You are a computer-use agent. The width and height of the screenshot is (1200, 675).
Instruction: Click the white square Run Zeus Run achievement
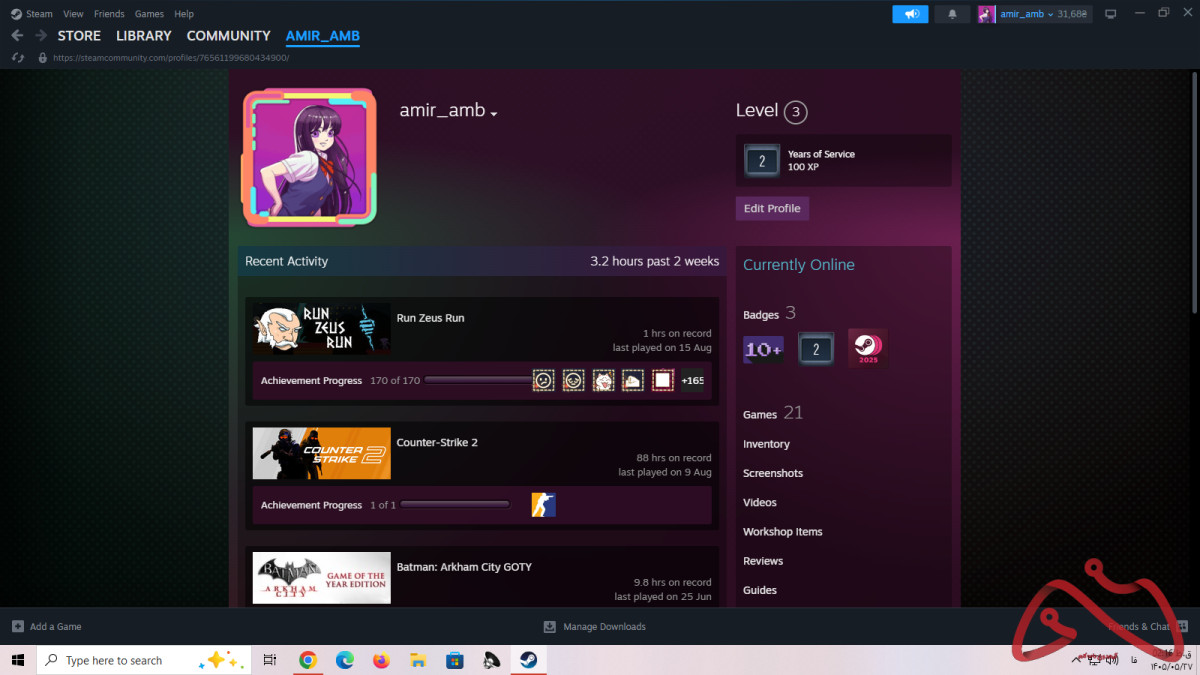663,380
